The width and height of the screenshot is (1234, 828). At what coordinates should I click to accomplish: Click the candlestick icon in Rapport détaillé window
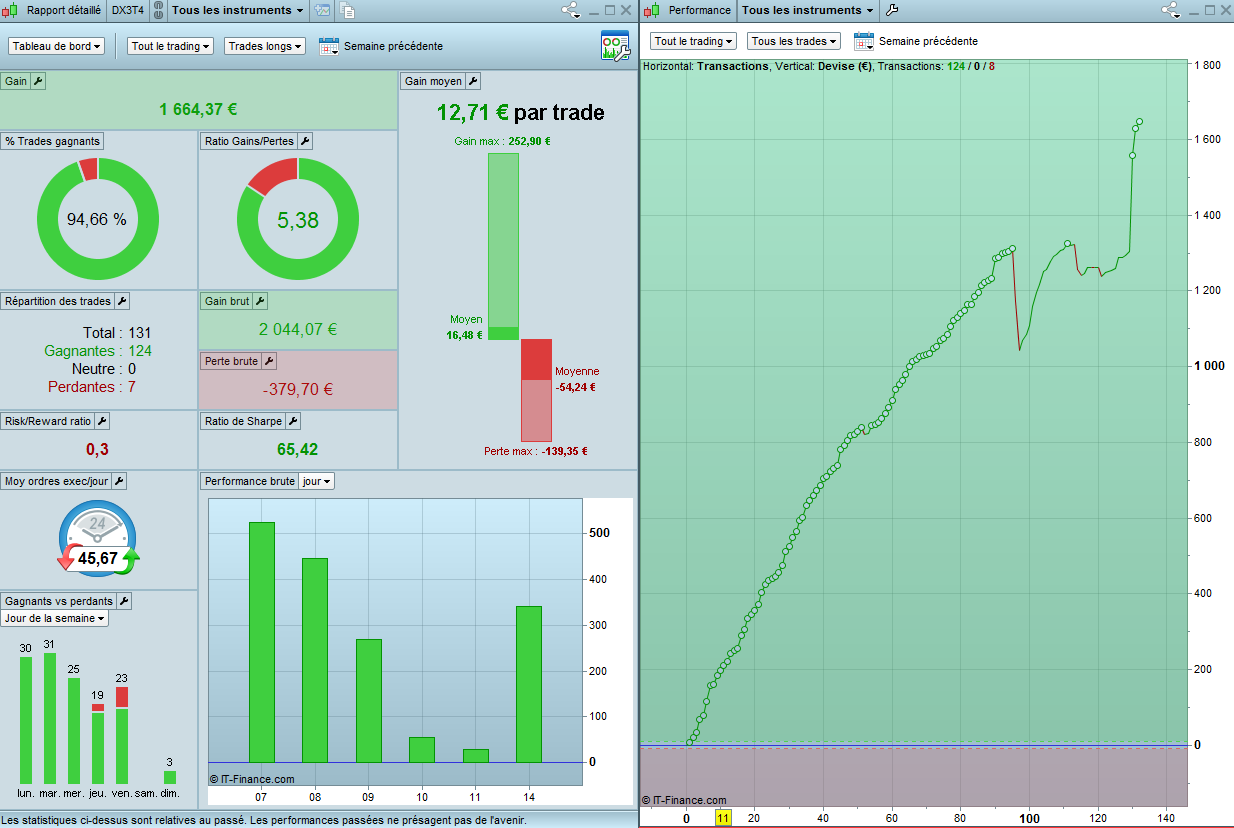pyautogui.click(x=10, y=11)
